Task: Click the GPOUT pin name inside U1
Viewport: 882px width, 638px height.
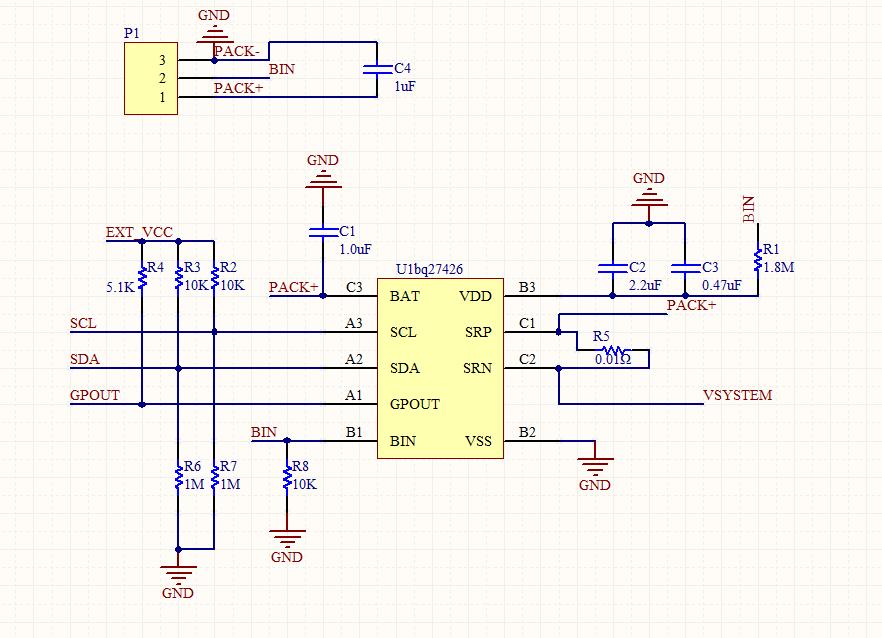Action: point(415,405)
